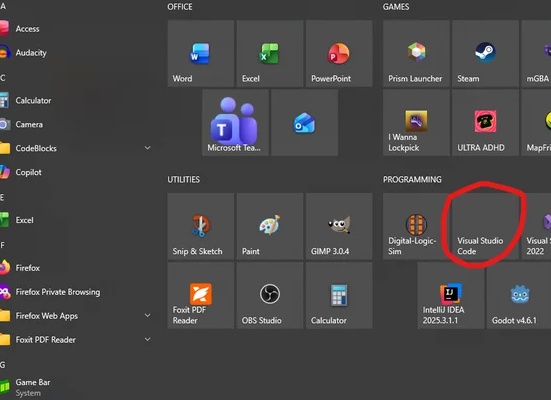Launch Firefox Private Browsing from list
The width and height of the screenshot is (551, 400).
76,292
